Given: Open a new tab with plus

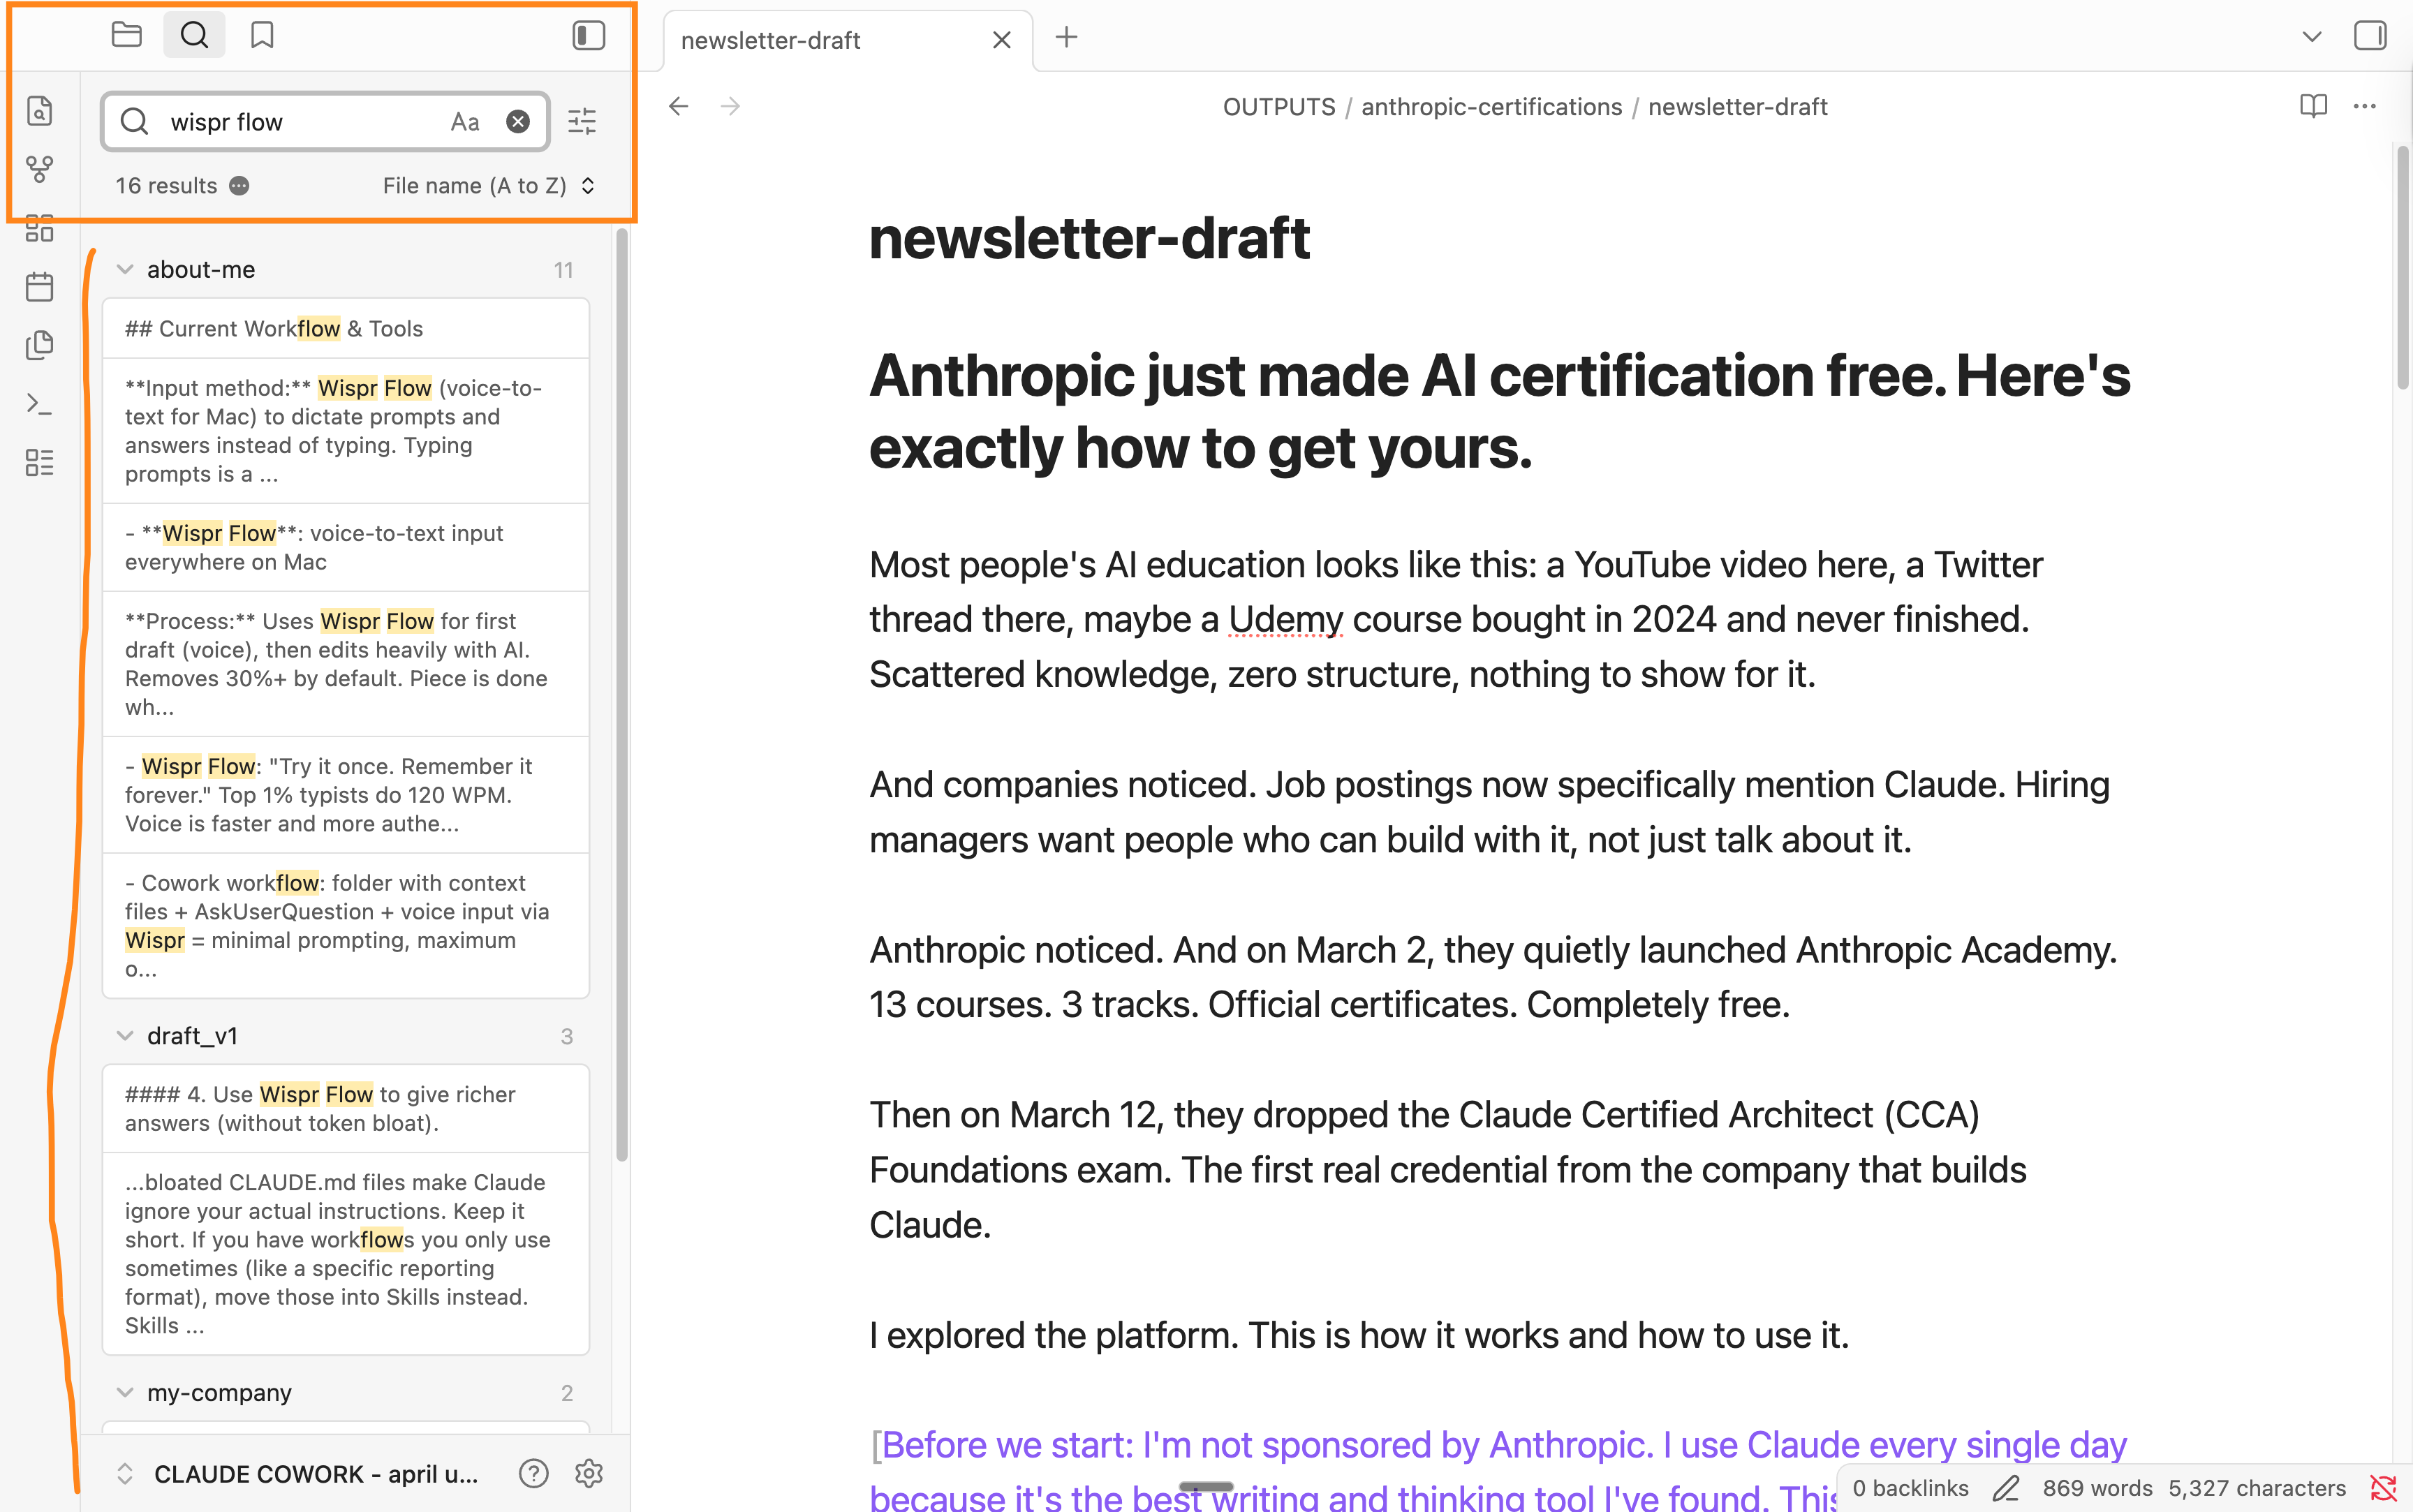Looking at the screenshot, I should [1067, 38].
